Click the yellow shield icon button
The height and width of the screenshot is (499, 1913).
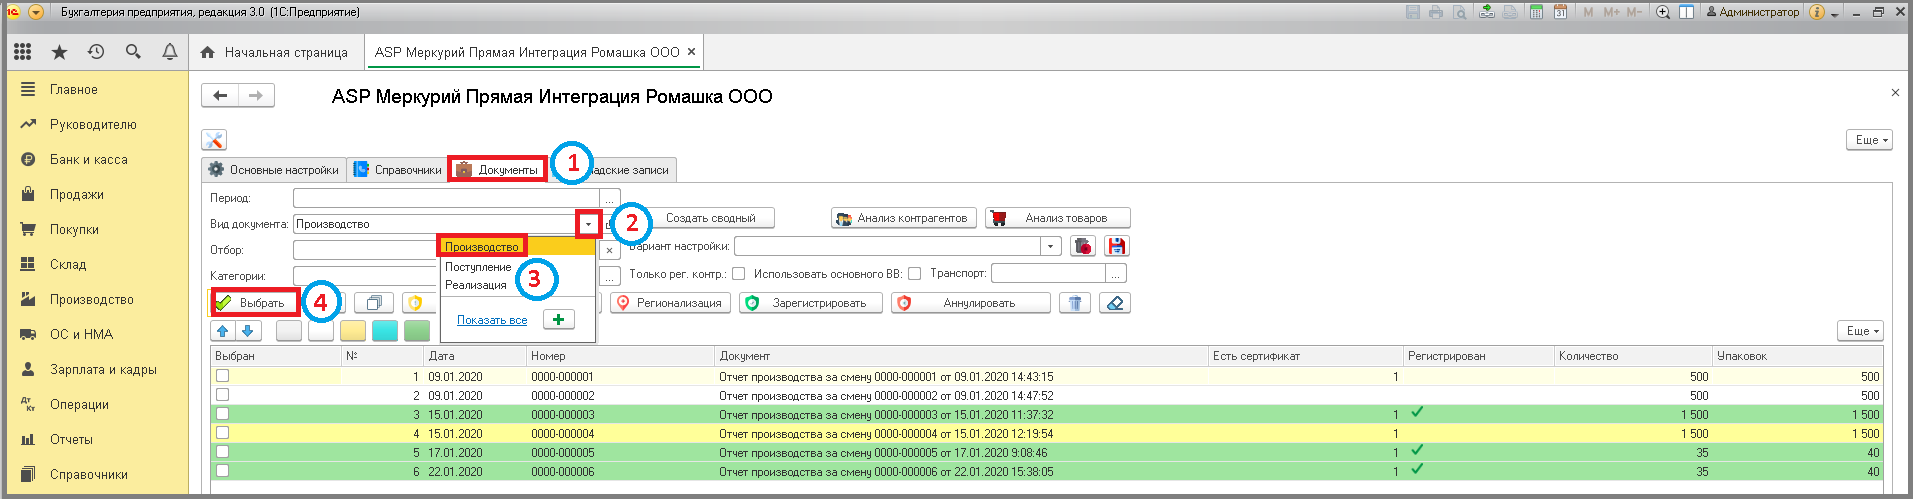tap(414, 303)
